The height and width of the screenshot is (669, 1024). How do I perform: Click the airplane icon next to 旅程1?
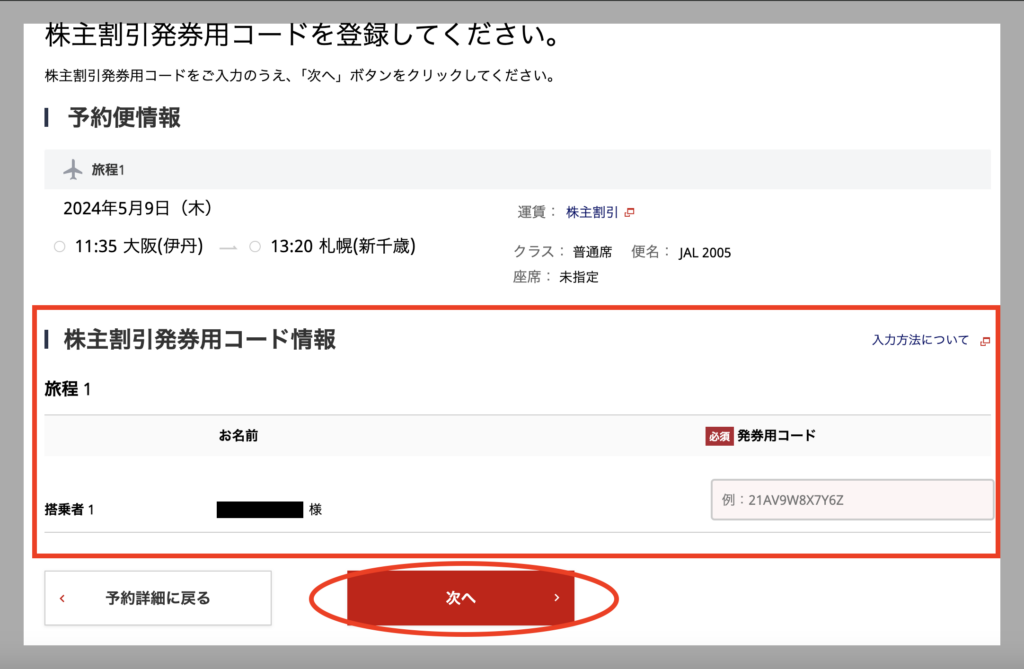pos(72,169)
